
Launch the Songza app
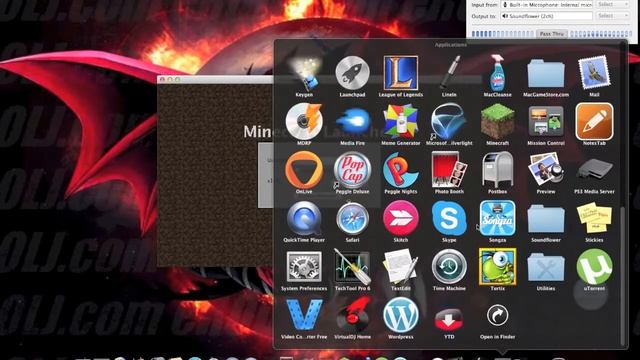click(497, 218)
